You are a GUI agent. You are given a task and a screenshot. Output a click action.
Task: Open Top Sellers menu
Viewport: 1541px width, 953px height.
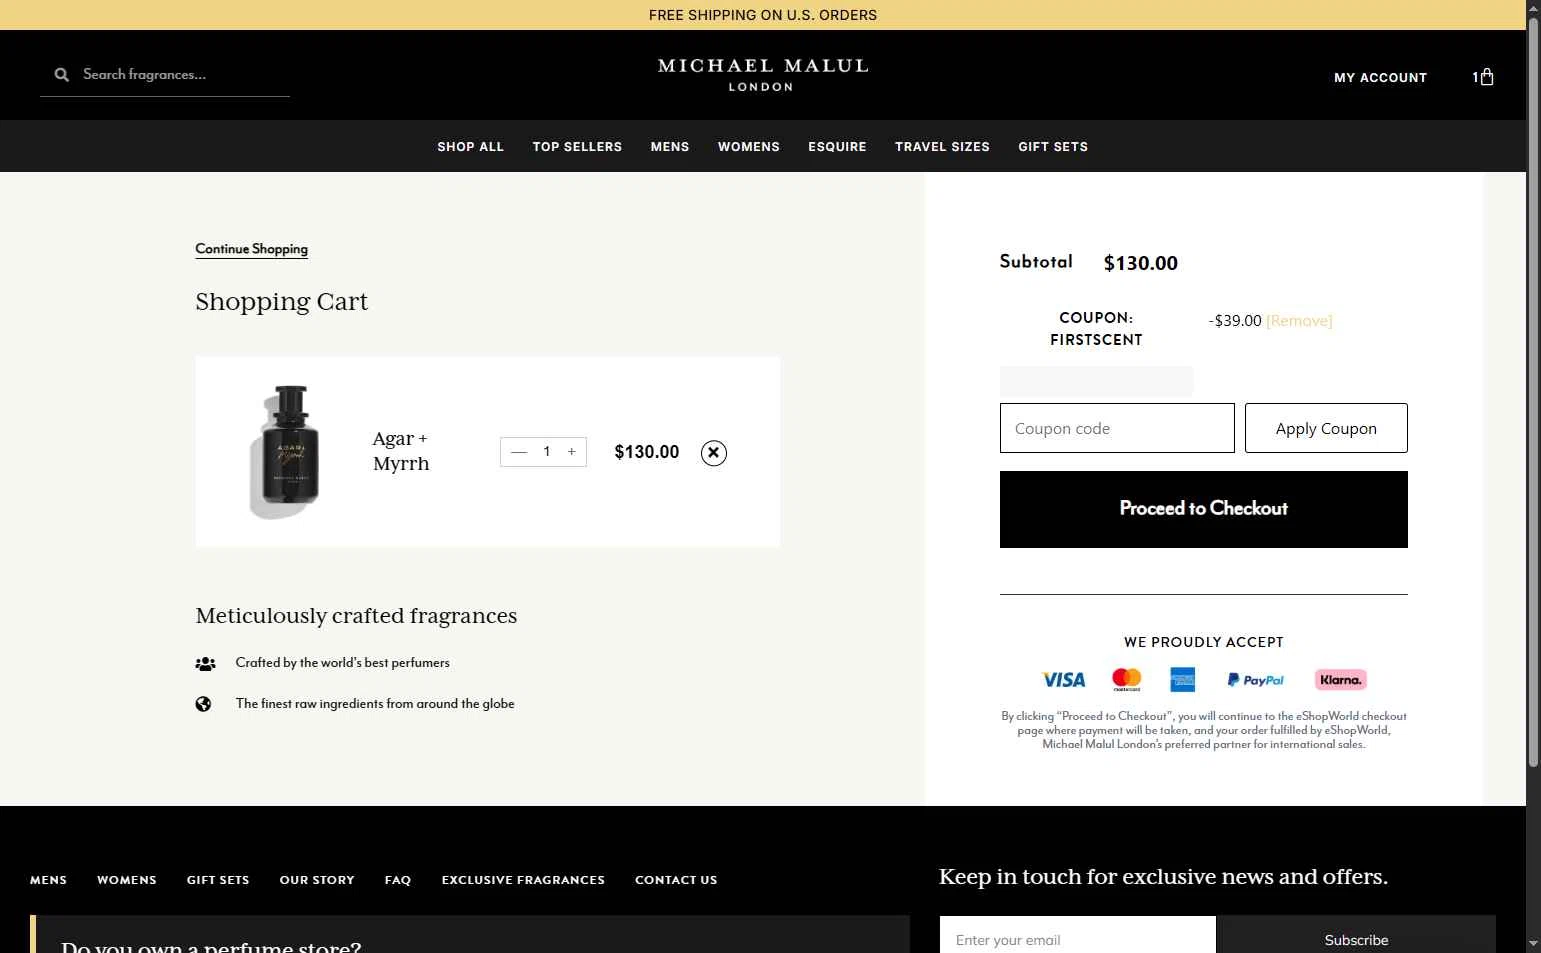coord(577,147)
